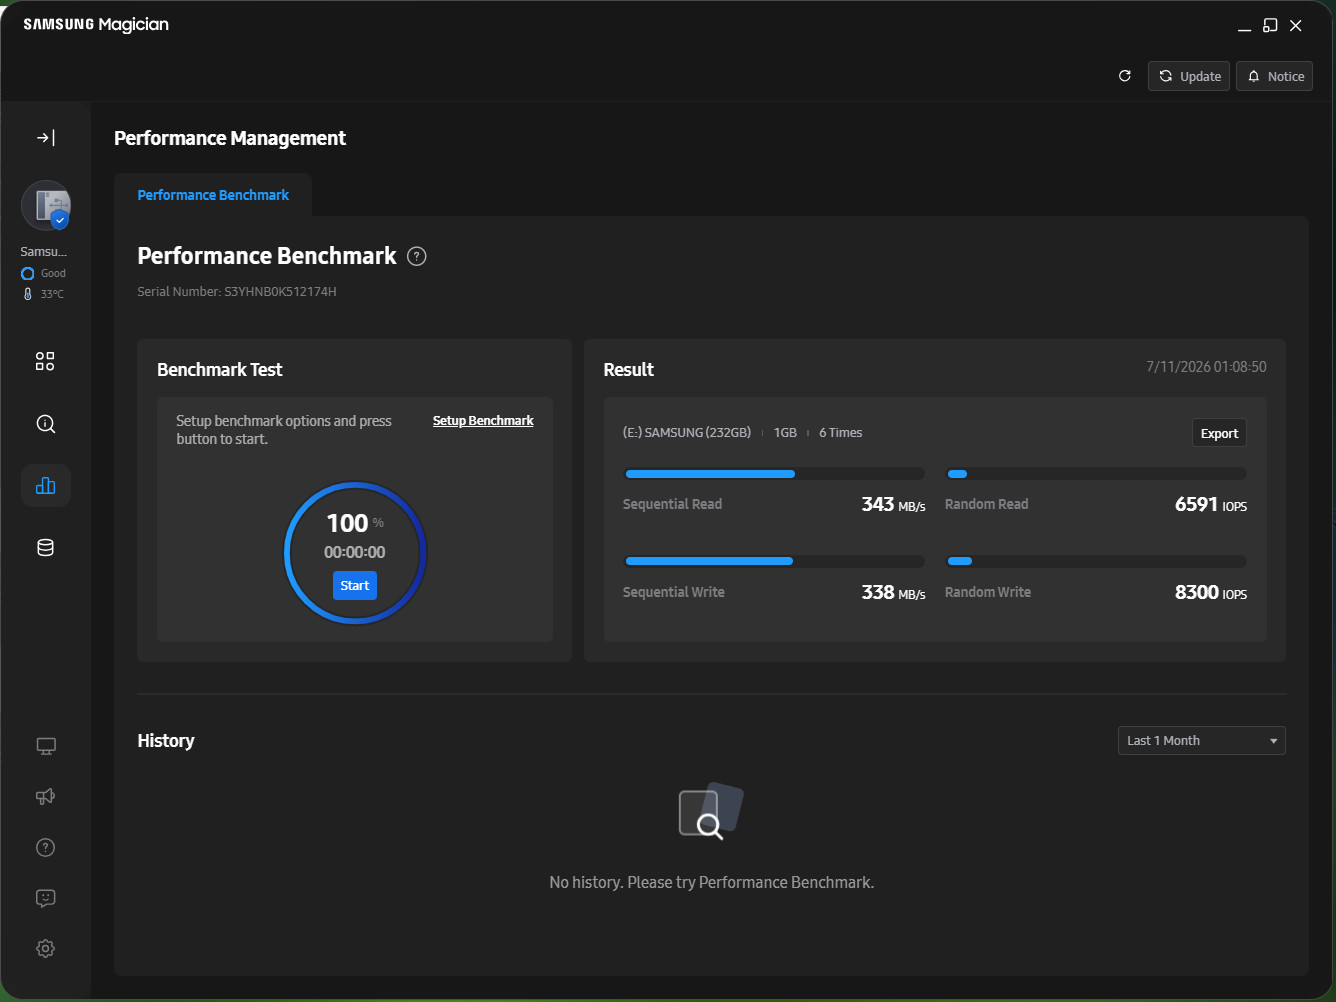Open the Drive Dashboard grid icon

(x=45, y=361)
